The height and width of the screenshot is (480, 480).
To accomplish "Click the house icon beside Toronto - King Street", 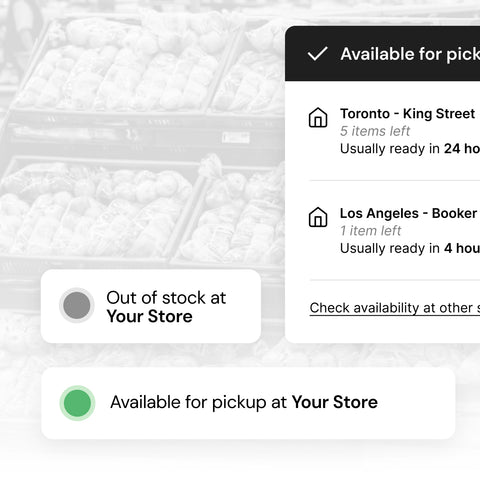I will [318, 117].
